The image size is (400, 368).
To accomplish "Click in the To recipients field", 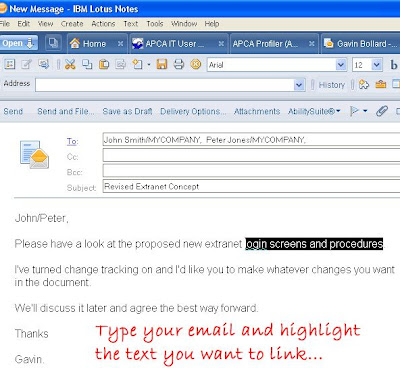I will (x=251, y=140).
